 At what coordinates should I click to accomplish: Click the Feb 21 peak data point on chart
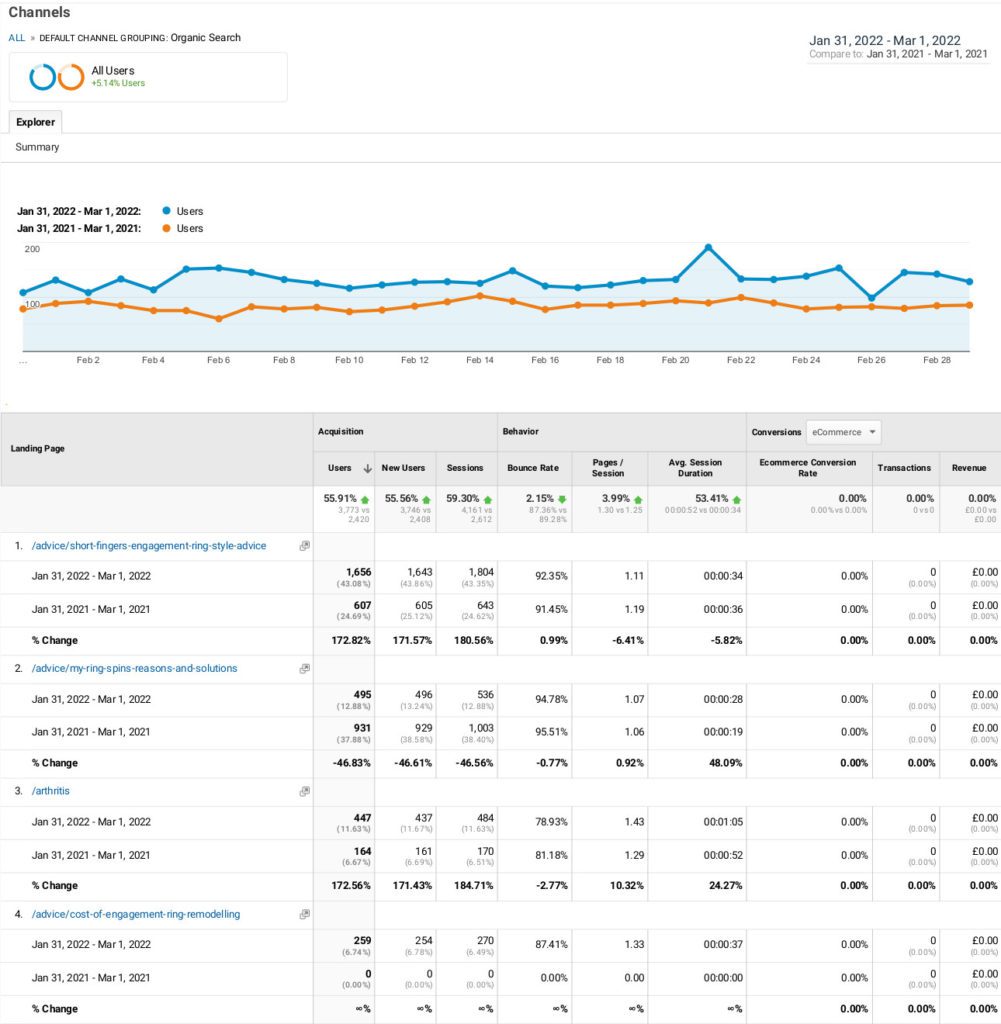708,247
